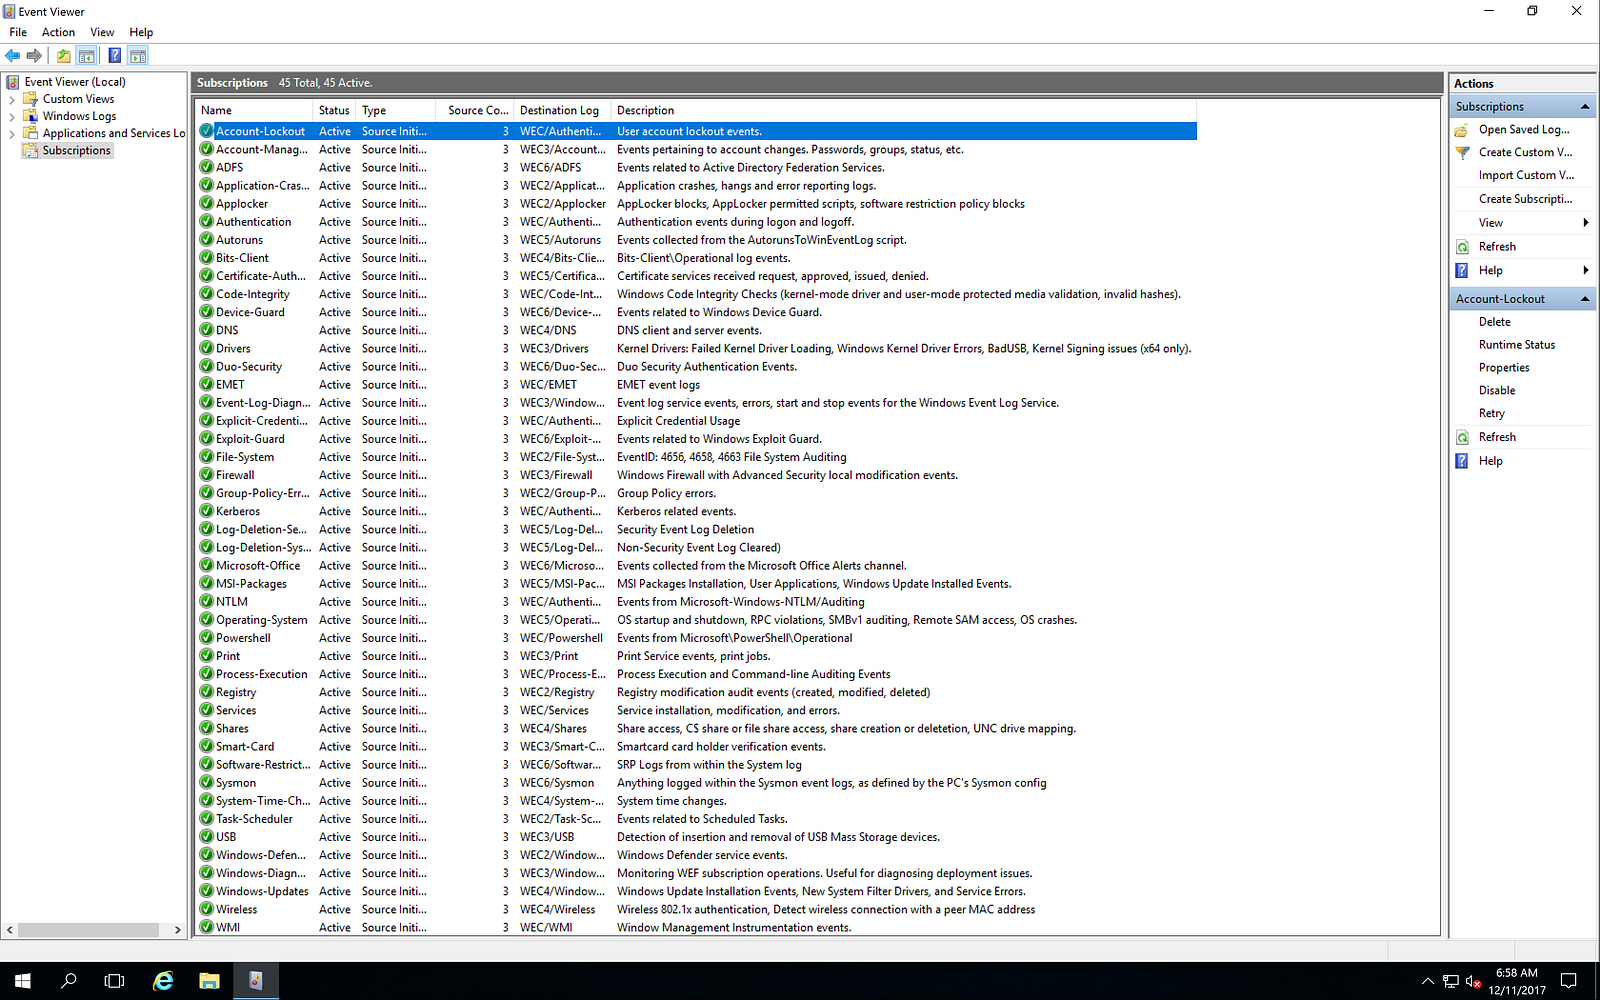Viewport: 1600px width, 1000px height.
Task: Open Windows Start button
Action: (x=23, y=981)
